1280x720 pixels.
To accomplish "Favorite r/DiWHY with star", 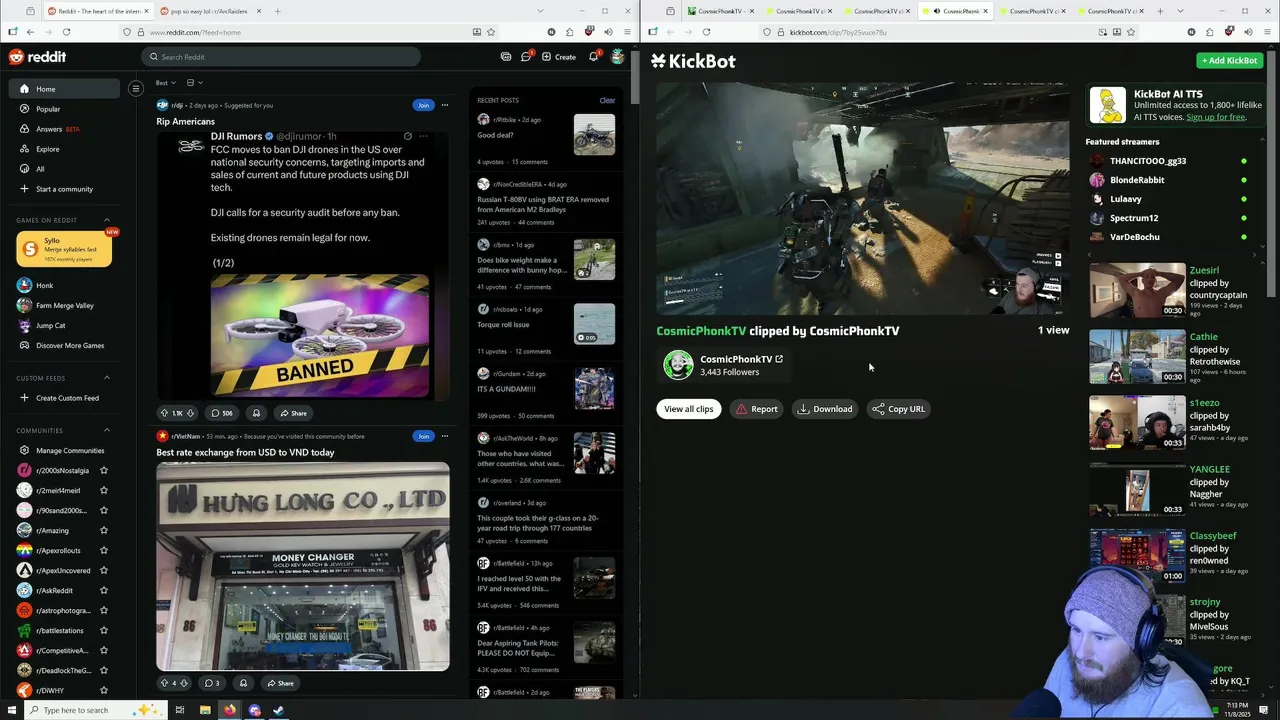I will pyautogui.click(x=104, y=690).
